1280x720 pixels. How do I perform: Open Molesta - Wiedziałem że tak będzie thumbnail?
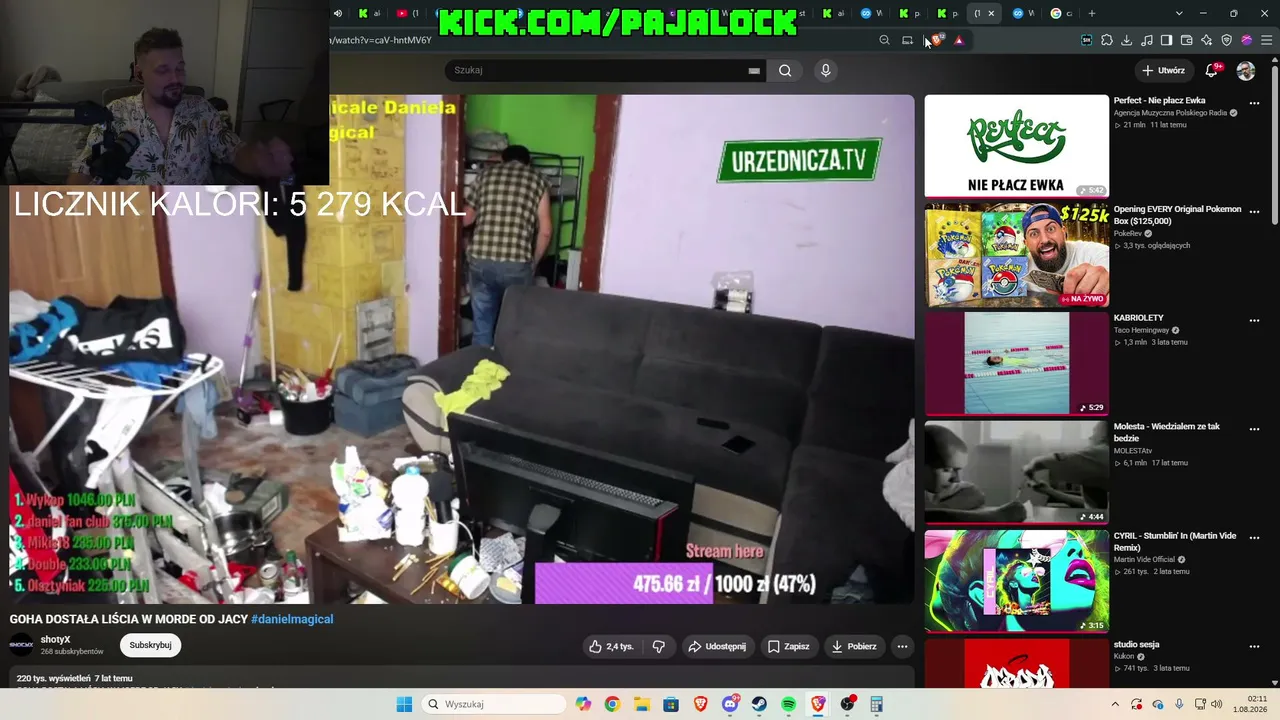pos(1016,472)
